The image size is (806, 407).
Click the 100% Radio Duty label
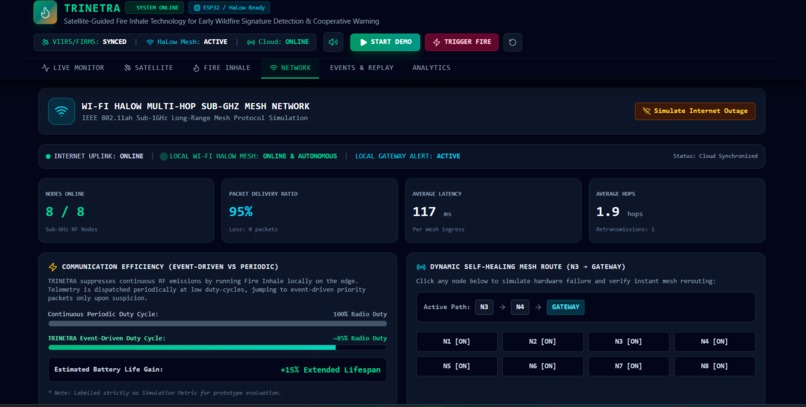tap(360, 314)
